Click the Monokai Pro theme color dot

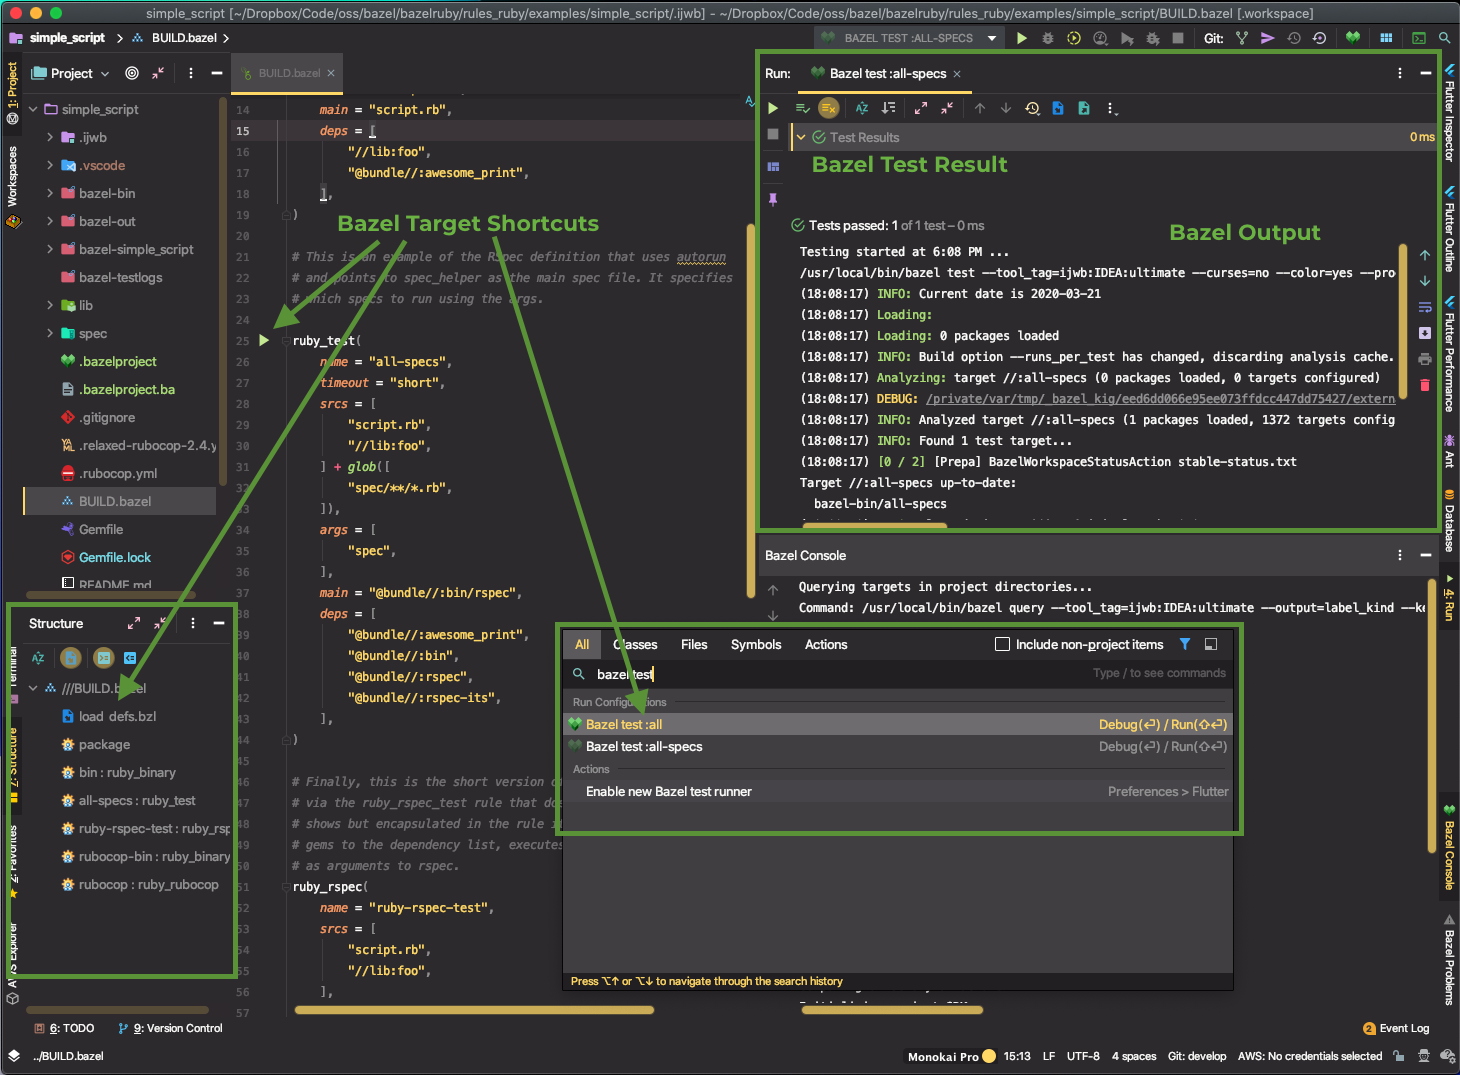(988, 1055)
